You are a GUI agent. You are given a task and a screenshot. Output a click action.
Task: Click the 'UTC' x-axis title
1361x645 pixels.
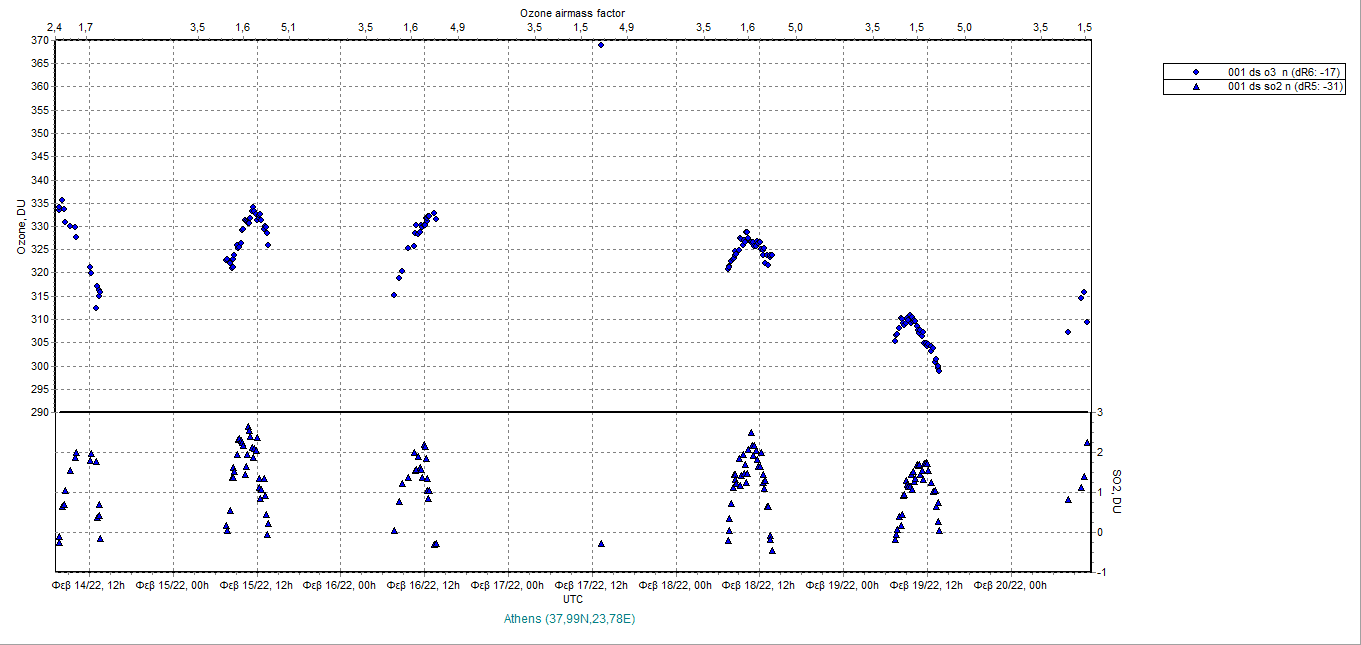pyautogui.click(x=573, y=599)
